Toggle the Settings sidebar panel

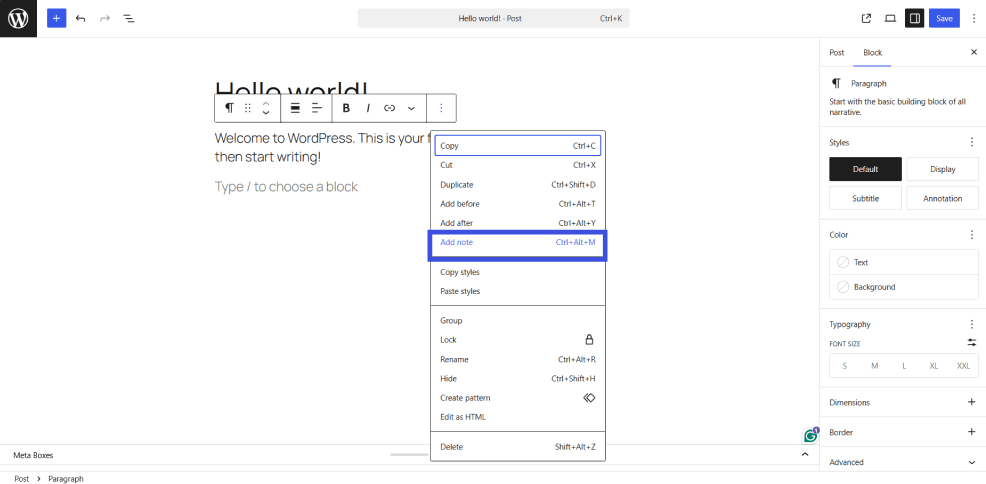click(x=915, y=18)
